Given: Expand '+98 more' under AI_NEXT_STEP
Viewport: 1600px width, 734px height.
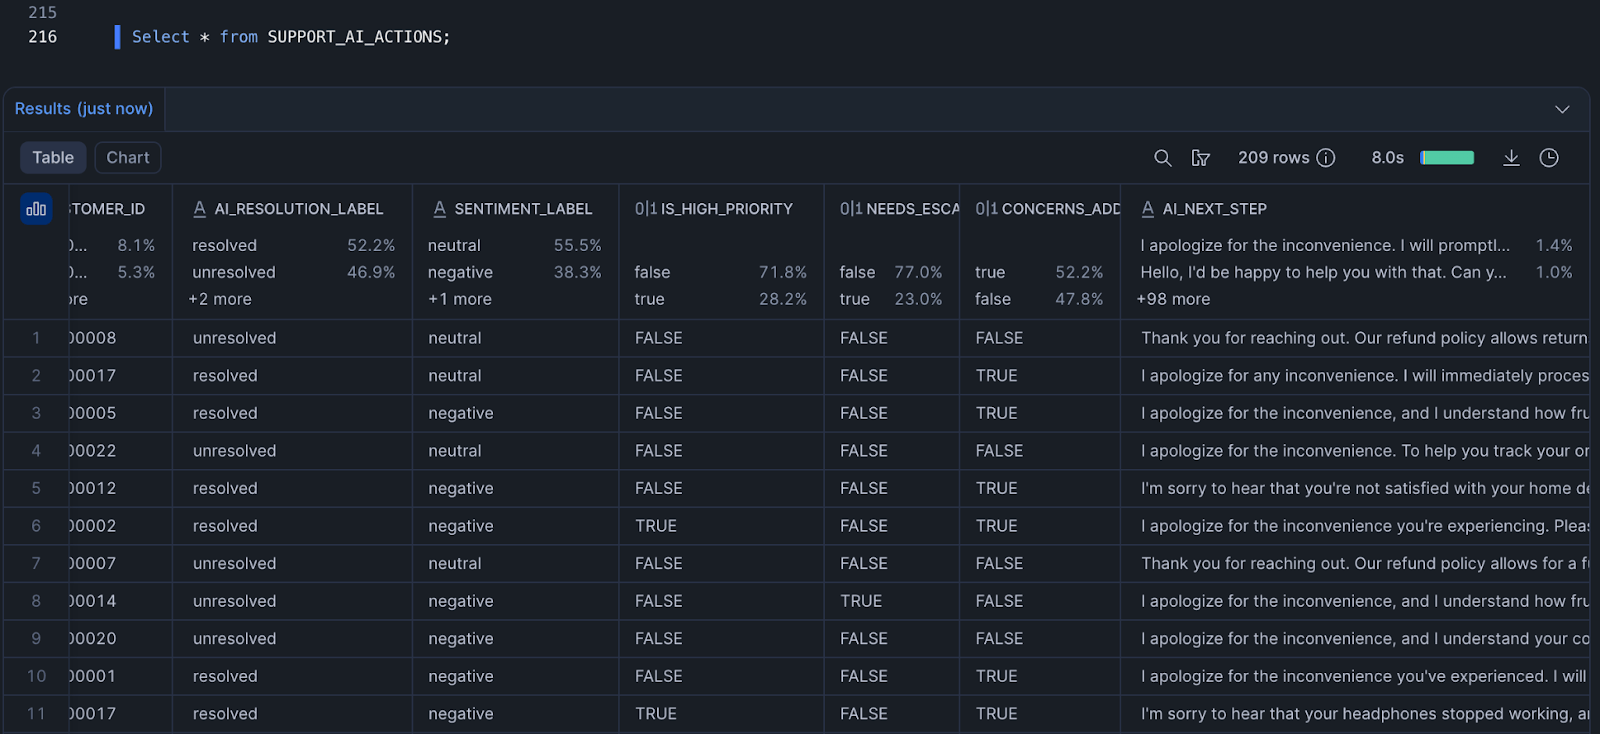Looking at the screenshot, I should tap(1173, 299).
